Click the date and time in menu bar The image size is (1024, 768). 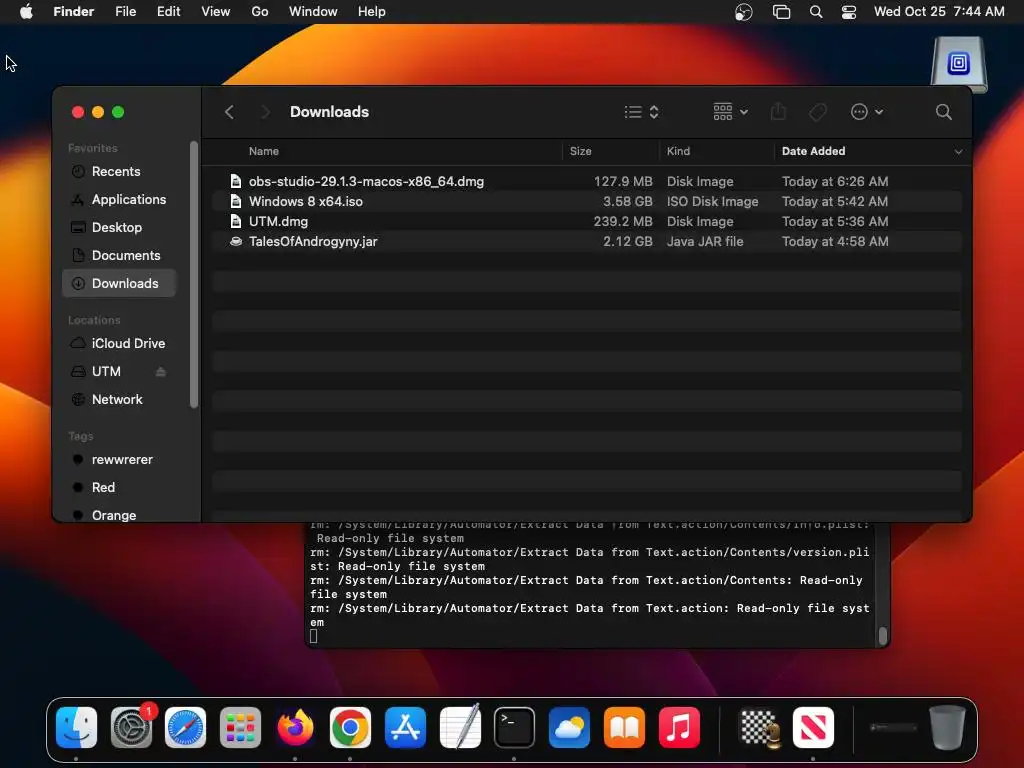(939, 12)
